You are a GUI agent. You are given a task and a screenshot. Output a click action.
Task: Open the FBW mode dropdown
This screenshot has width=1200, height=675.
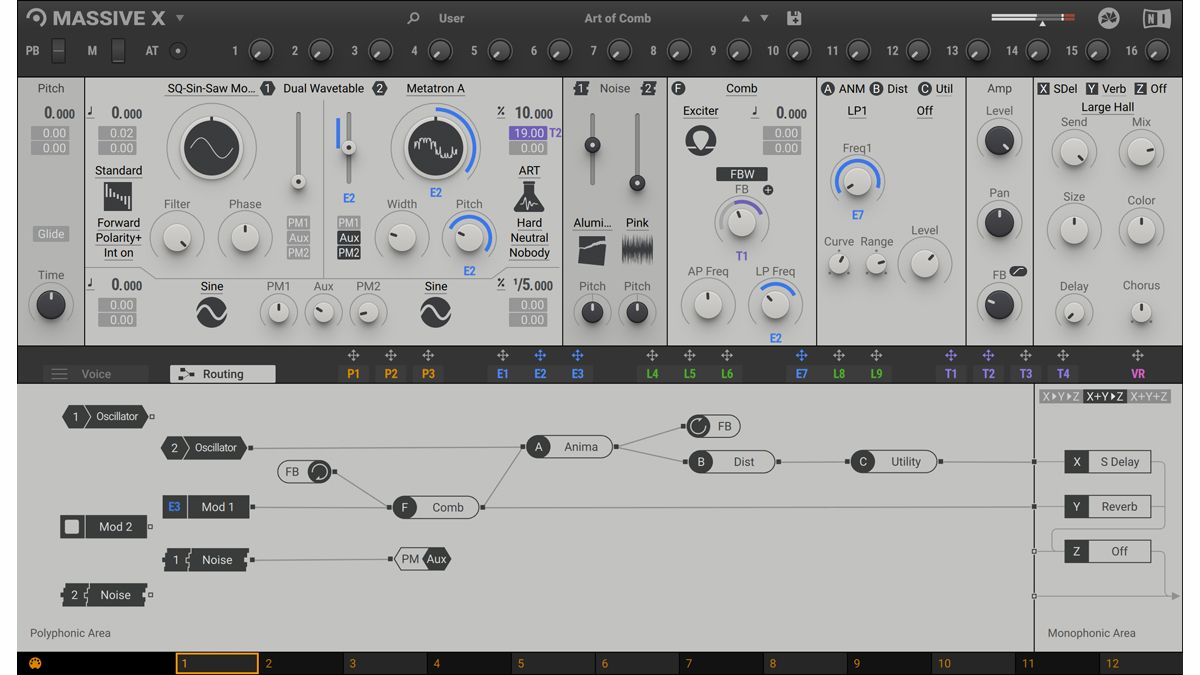(742, 174)
